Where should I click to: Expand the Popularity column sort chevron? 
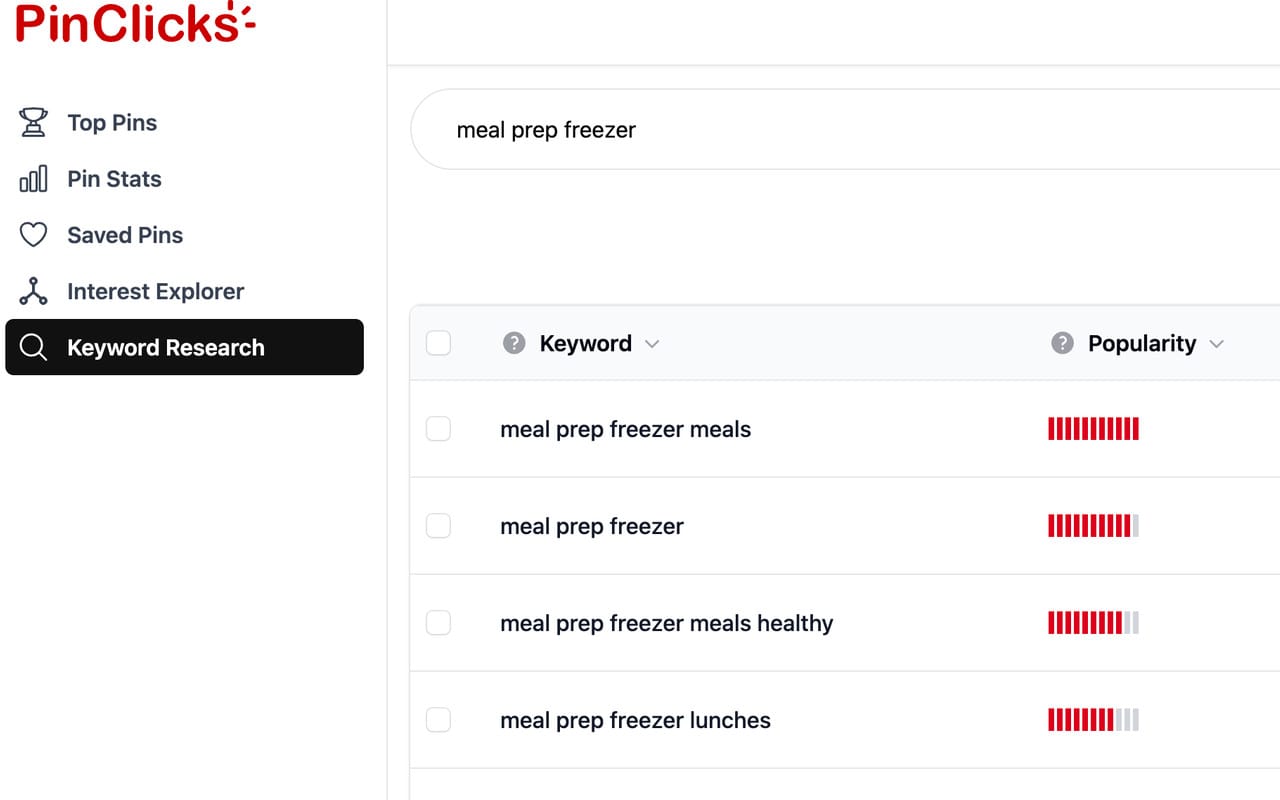pos(1216,344)
